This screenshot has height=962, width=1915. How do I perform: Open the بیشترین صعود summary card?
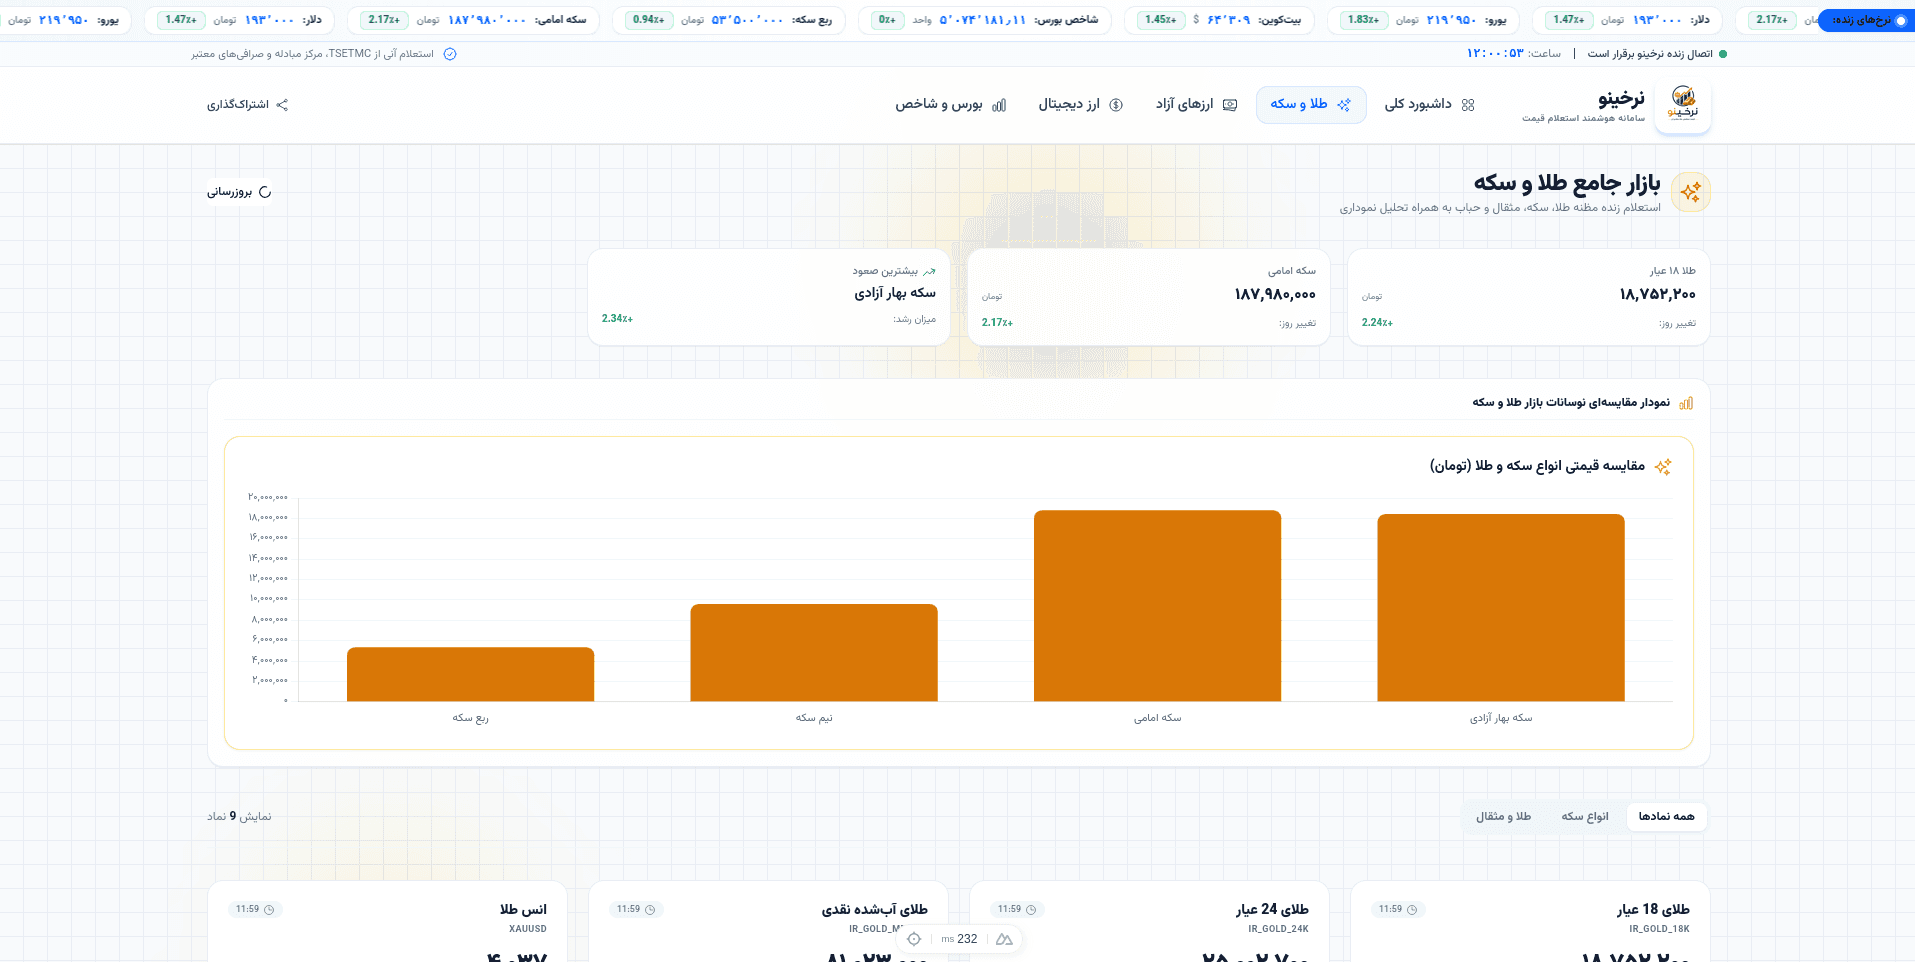(x=768, y=297)
